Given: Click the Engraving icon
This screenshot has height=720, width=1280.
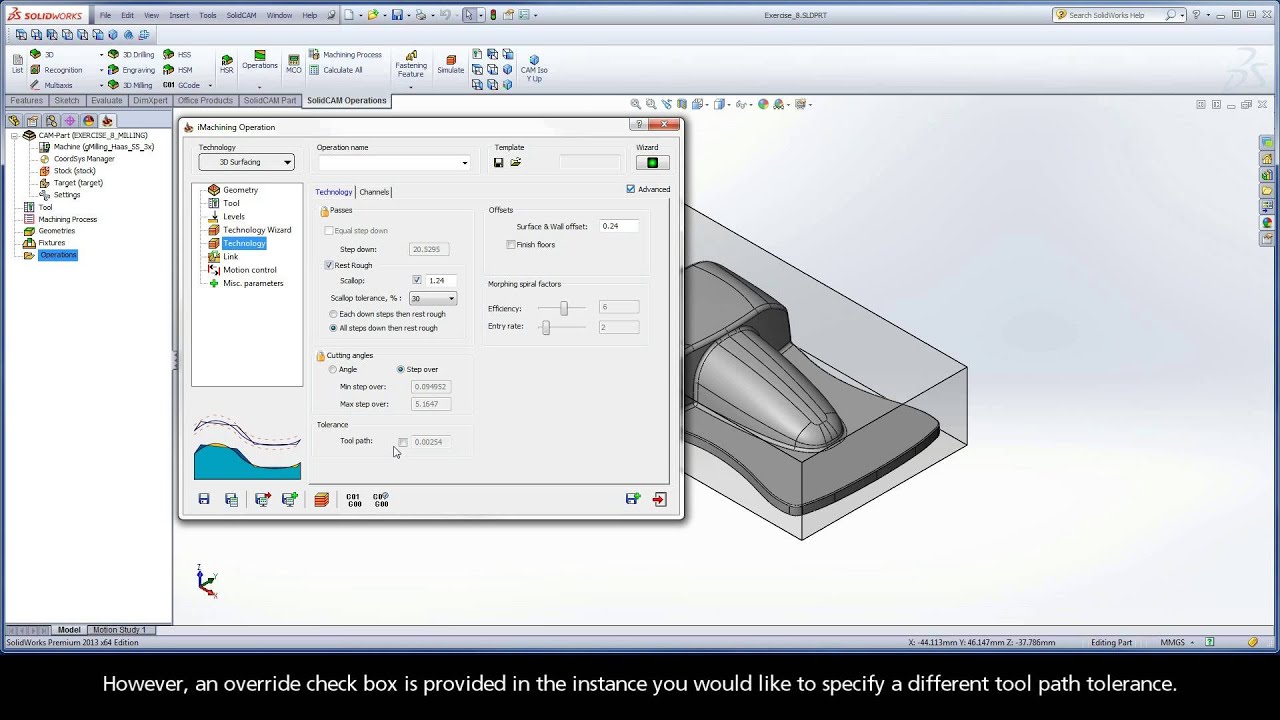Looking at the screenshot, I should coord(114,70).
